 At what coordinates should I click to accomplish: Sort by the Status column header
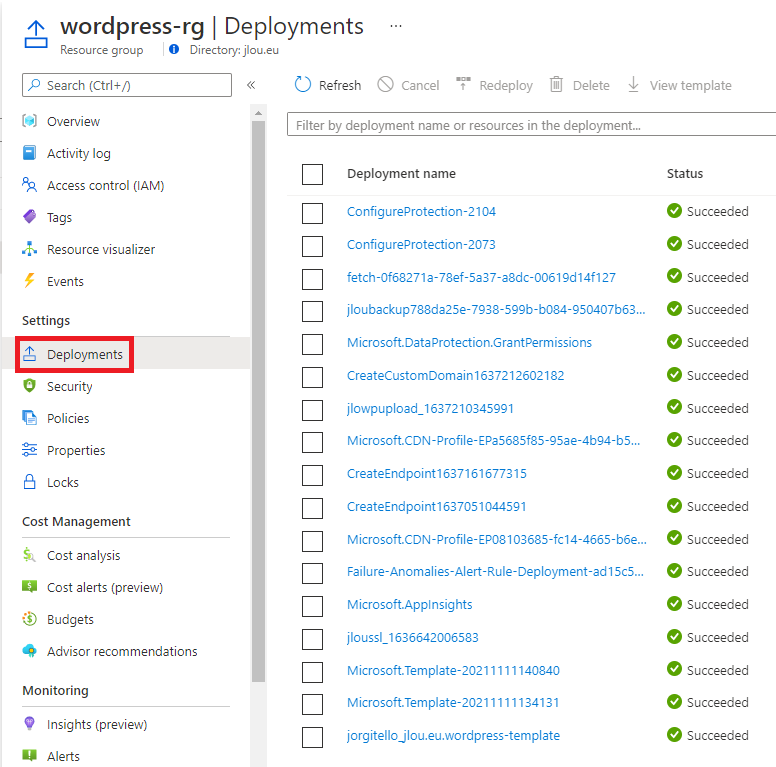[684, 174]
